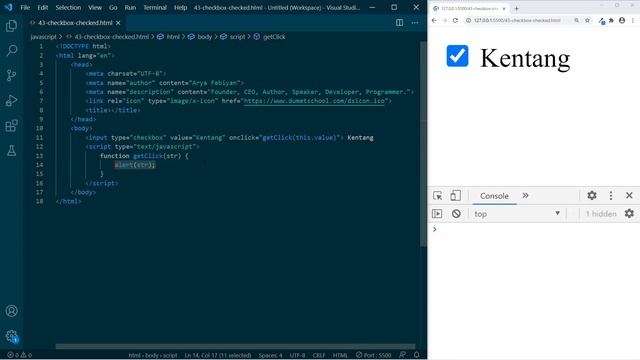This screenshot has height=360, width=640.
Task: Click the Ln 14, Col 17 status item
Action: coord(218,355)
